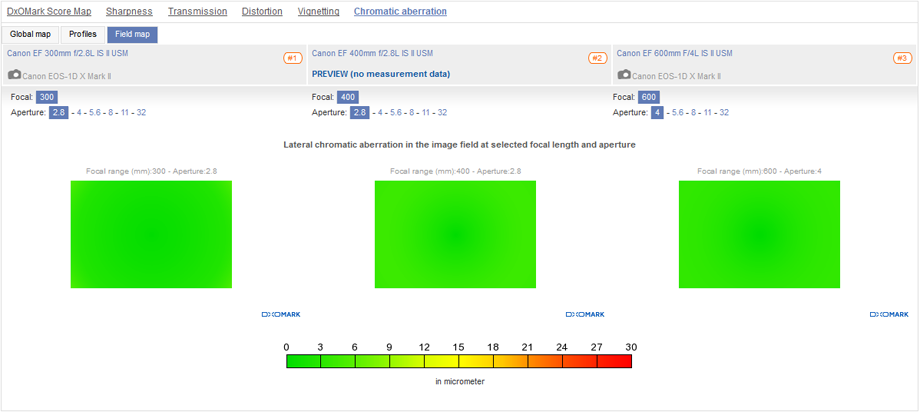Viewport: 920px width, 412px height.
Task: Set 300mm lens aperture to 8
Action: tap(111, 113)
